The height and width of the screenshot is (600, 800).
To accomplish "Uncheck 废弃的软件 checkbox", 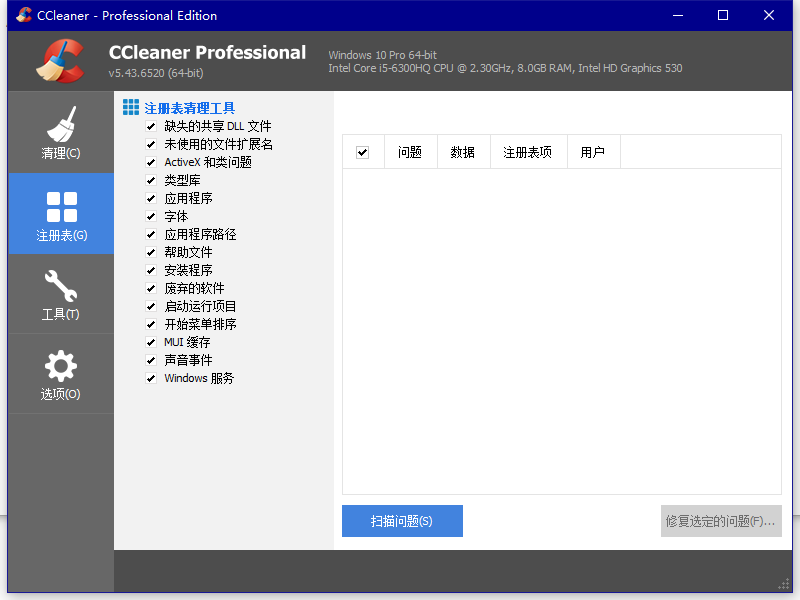I will pos(151,288).
